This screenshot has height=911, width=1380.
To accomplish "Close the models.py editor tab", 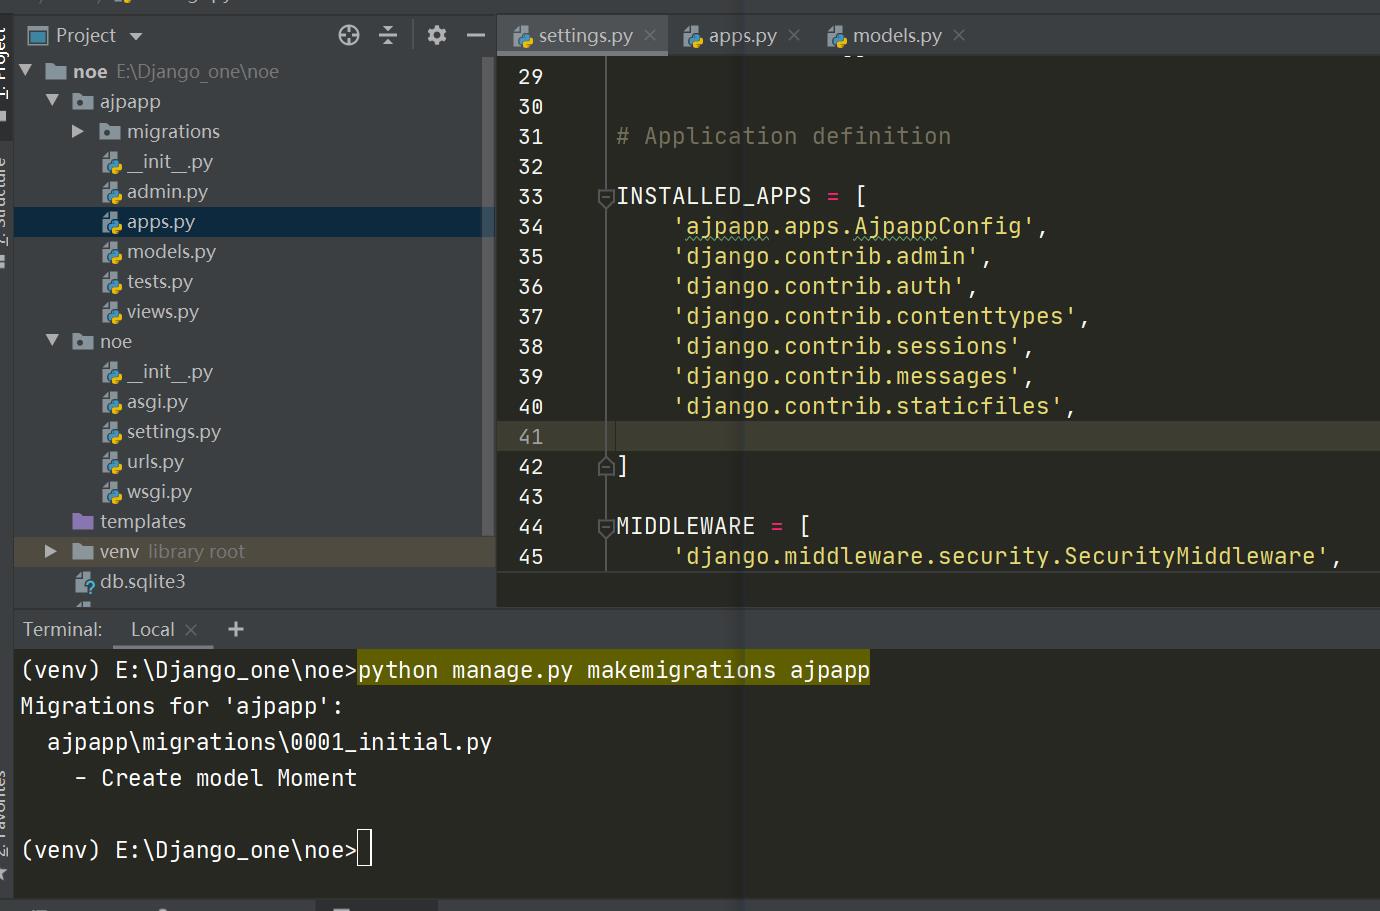I will [x=959, y=35].
